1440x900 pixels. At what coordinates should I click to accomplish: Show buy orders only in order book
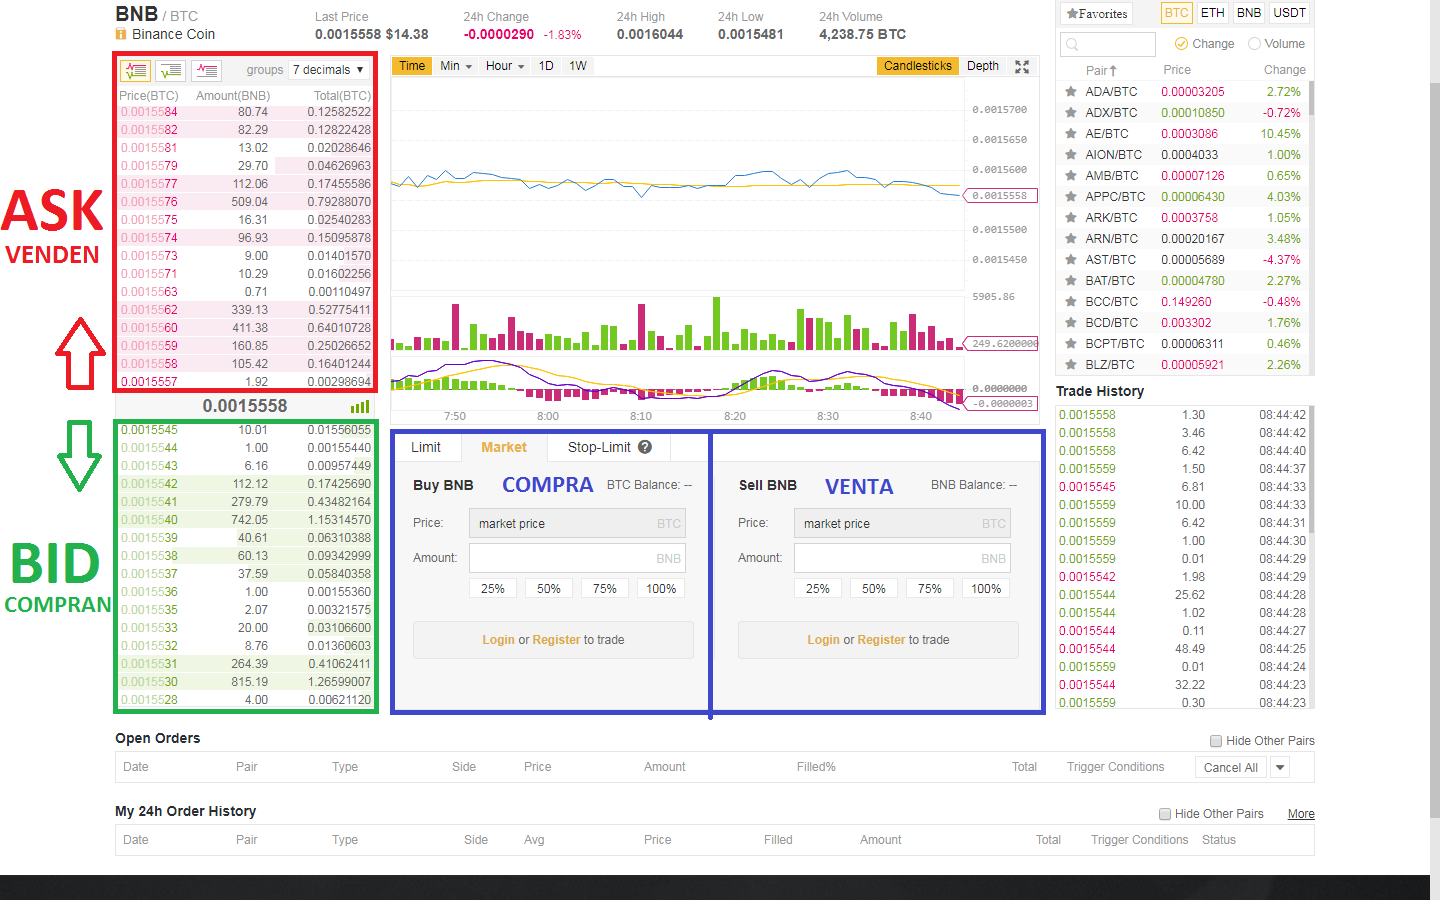pos(171,70)
